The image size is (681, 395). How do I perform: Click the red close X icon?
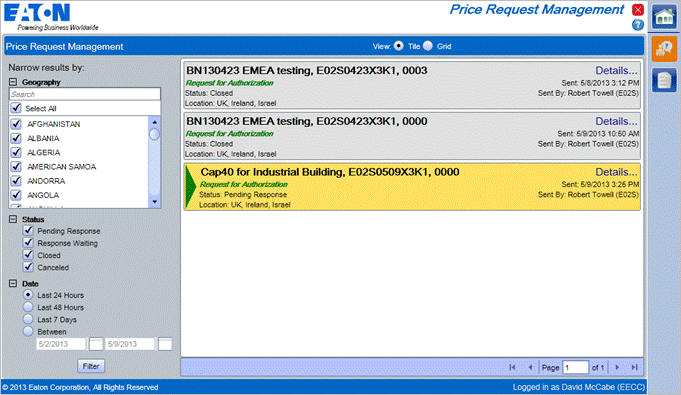(x=638, y=10)
